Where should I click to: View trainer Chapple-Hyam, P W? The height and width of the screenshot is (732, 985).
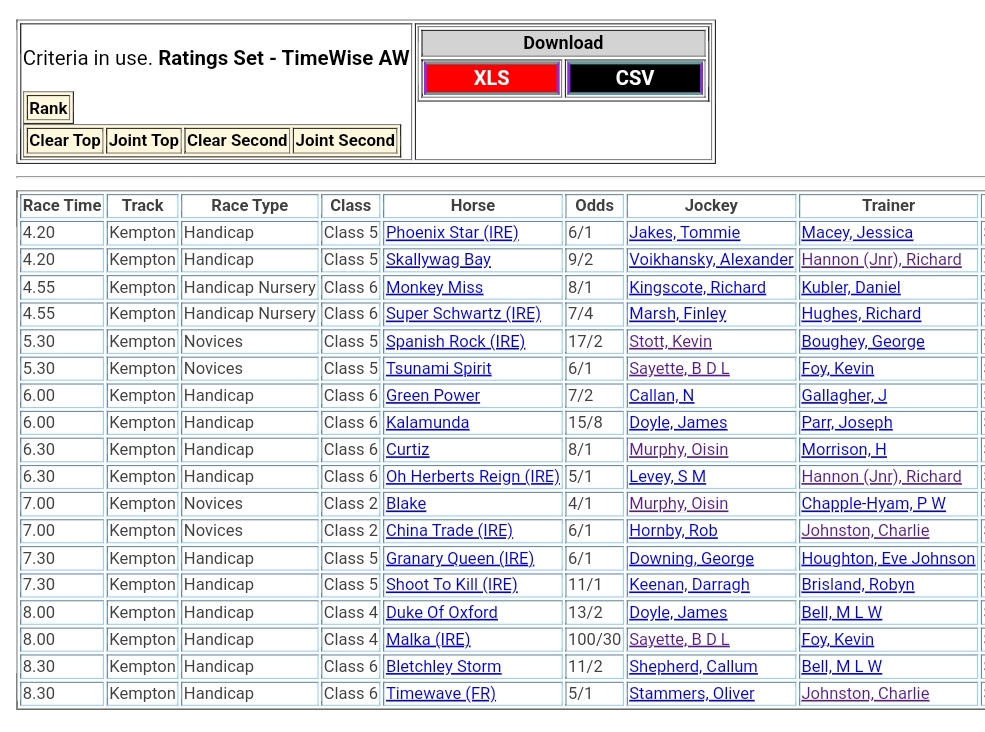(x=873, y=504)
